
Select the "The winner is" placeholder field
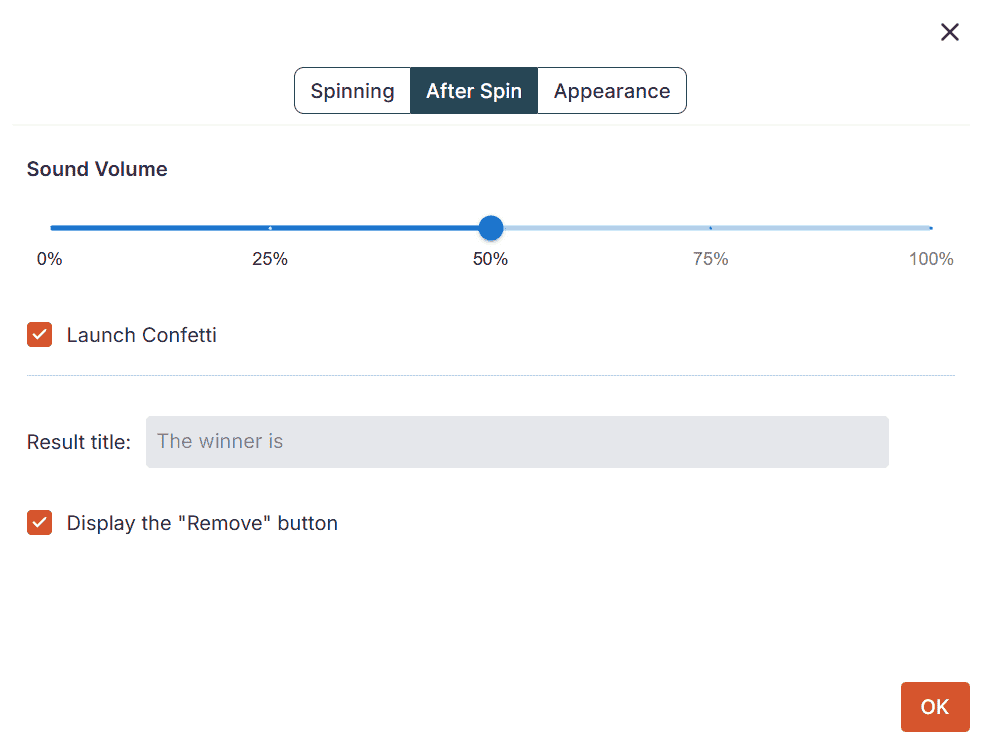[x=517, y=441]
